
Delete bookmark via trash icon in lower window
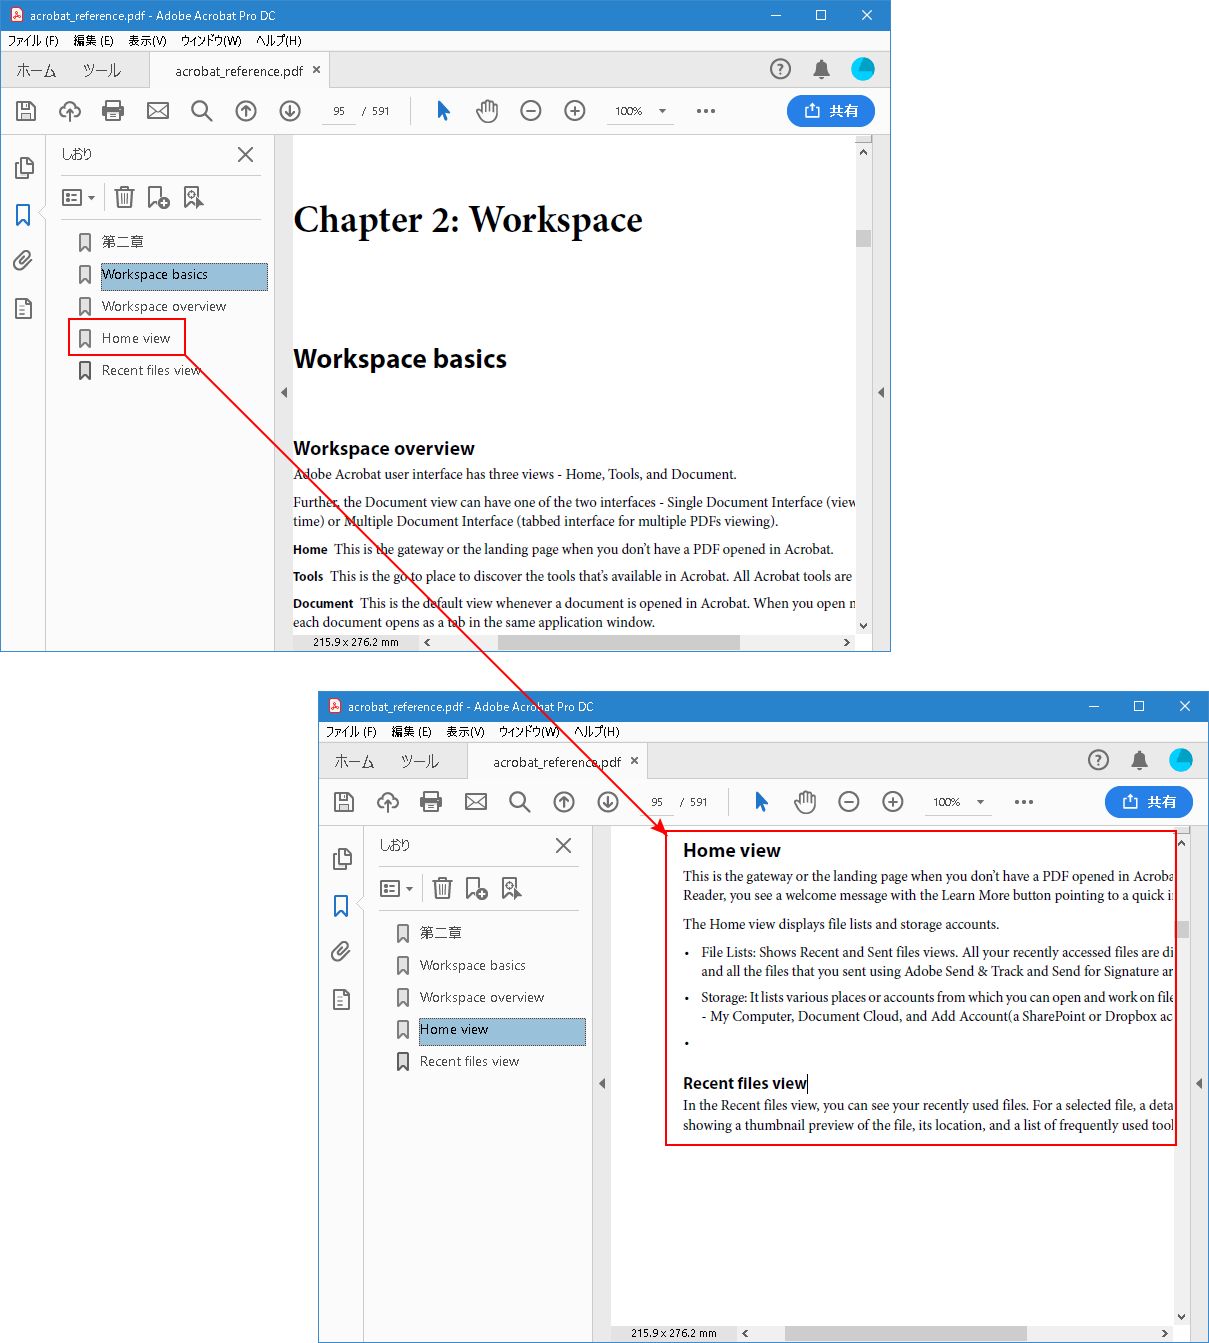tap(442, 888)
